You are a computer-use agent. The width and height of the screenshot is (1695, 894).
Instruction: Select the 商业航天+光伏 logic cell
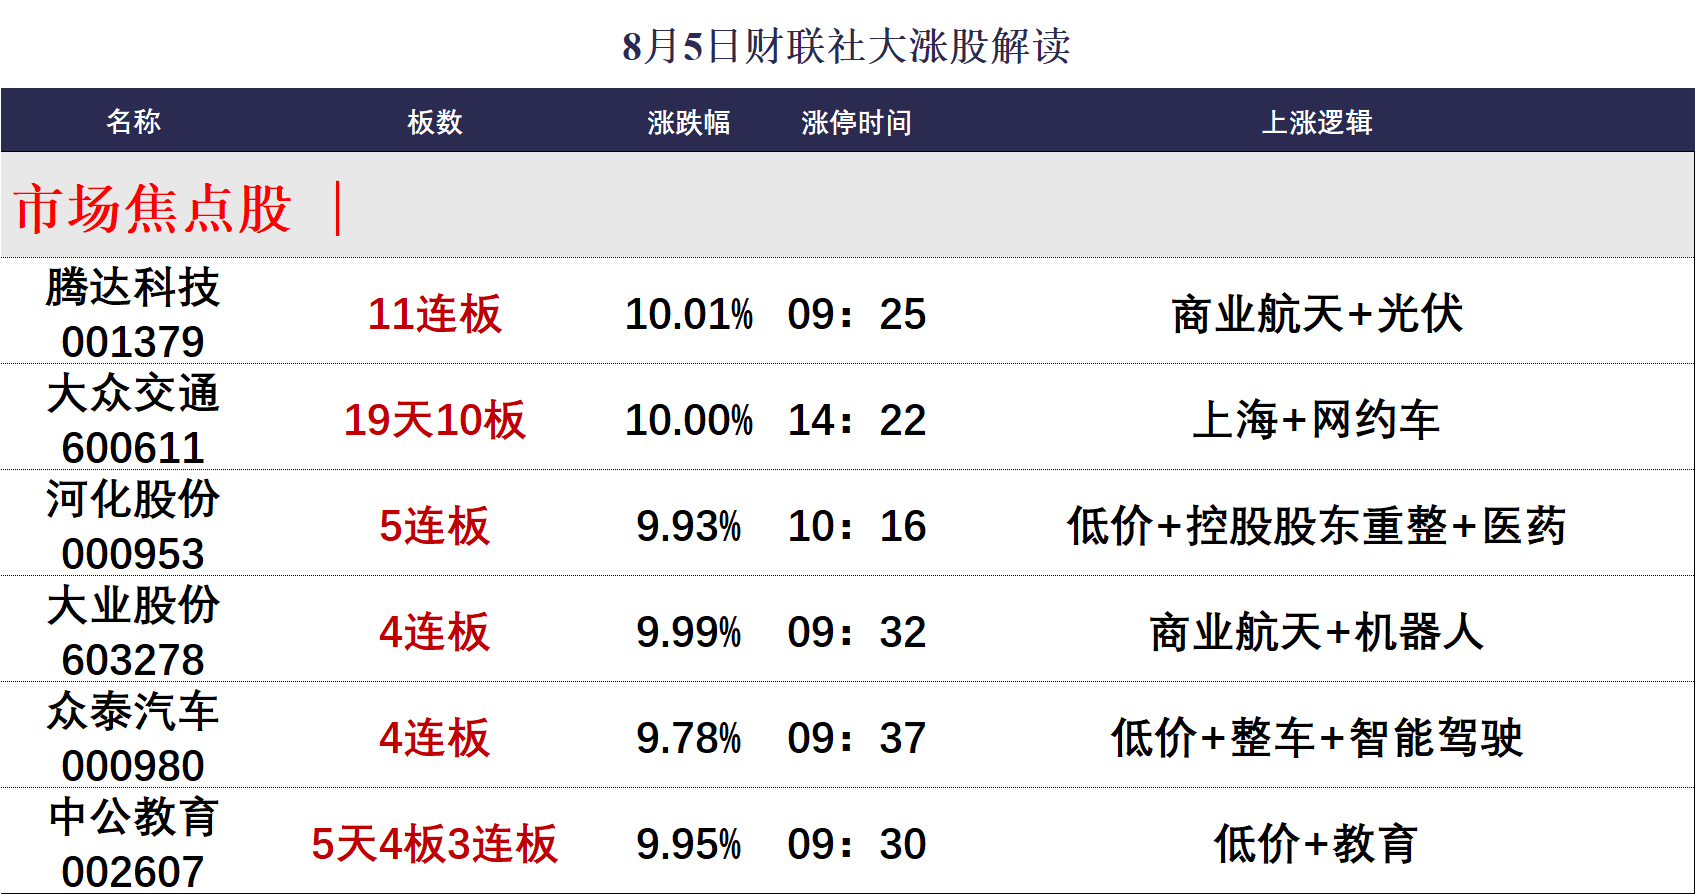pyautogui.click(x=1317, y=314)
